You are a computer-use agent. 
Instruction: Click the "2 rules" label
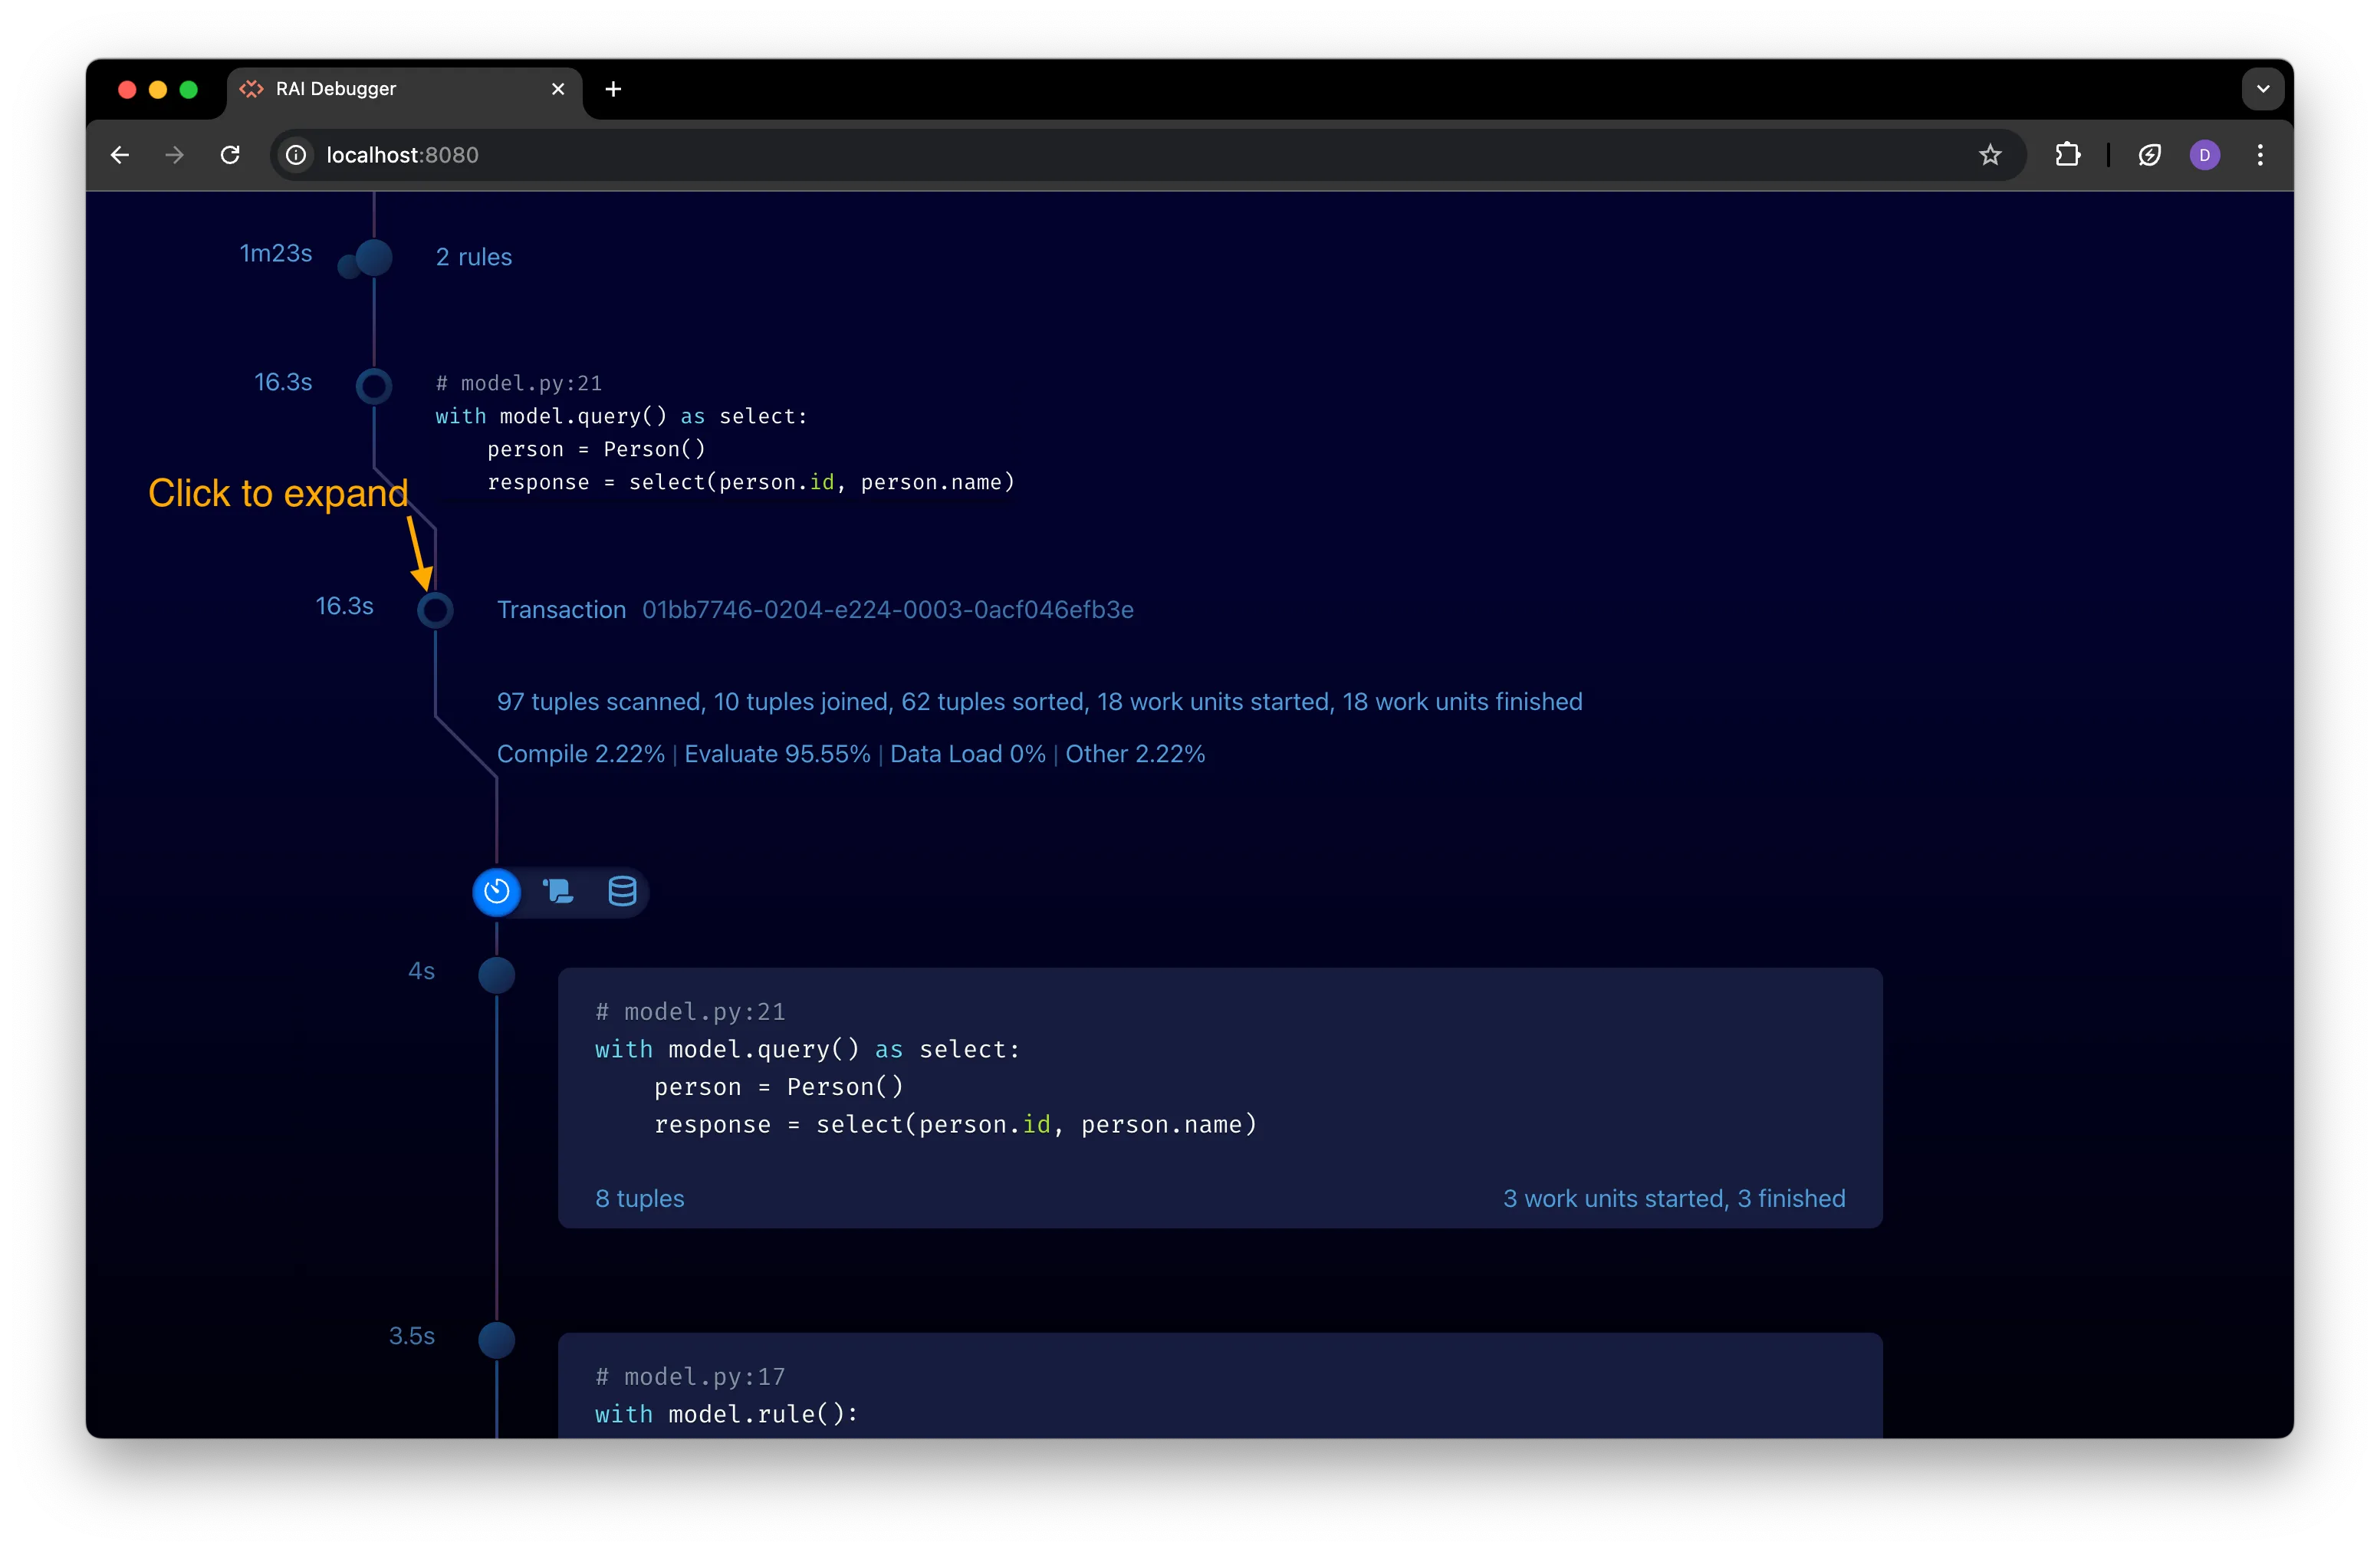(474, 257)
